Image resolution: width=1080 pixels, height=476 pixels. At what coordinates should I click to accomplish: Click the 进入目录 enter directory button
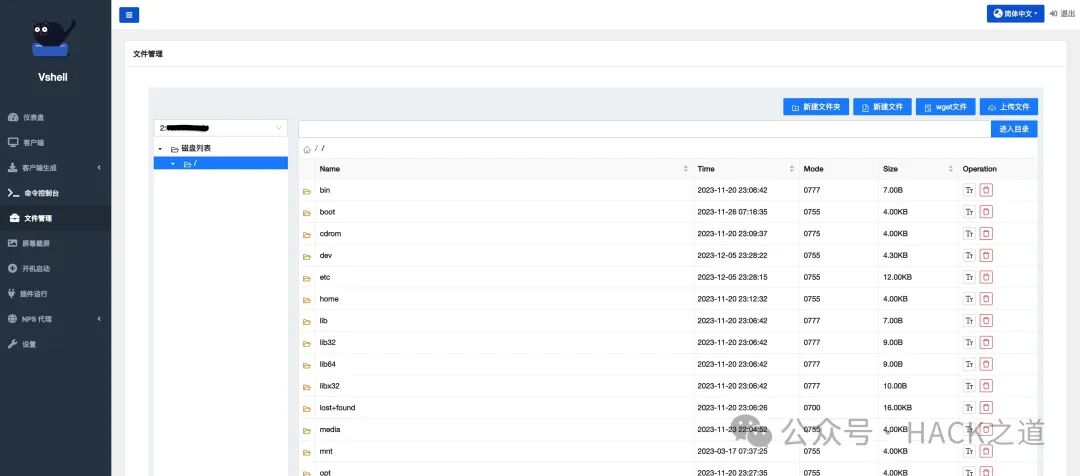click(1014, 129)
